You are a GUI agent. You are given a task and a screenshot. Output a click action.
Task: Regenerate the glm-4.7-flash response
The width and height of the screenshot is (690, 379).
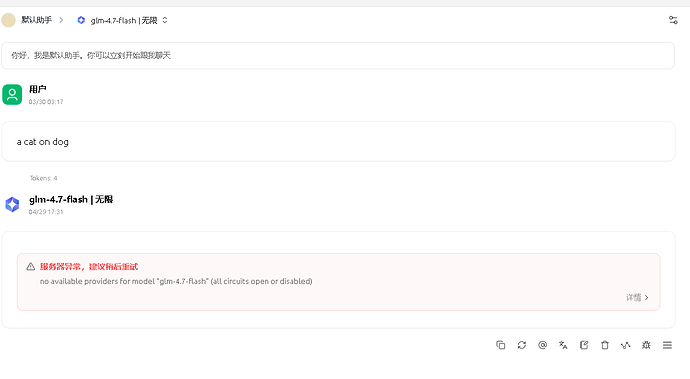[521, 345]
